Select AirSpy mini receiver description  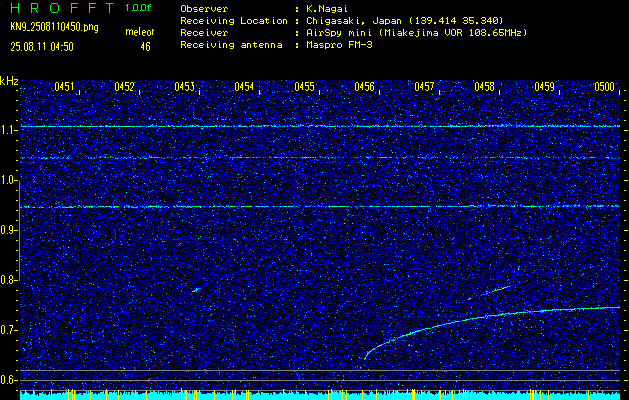[x=416, y=32]
